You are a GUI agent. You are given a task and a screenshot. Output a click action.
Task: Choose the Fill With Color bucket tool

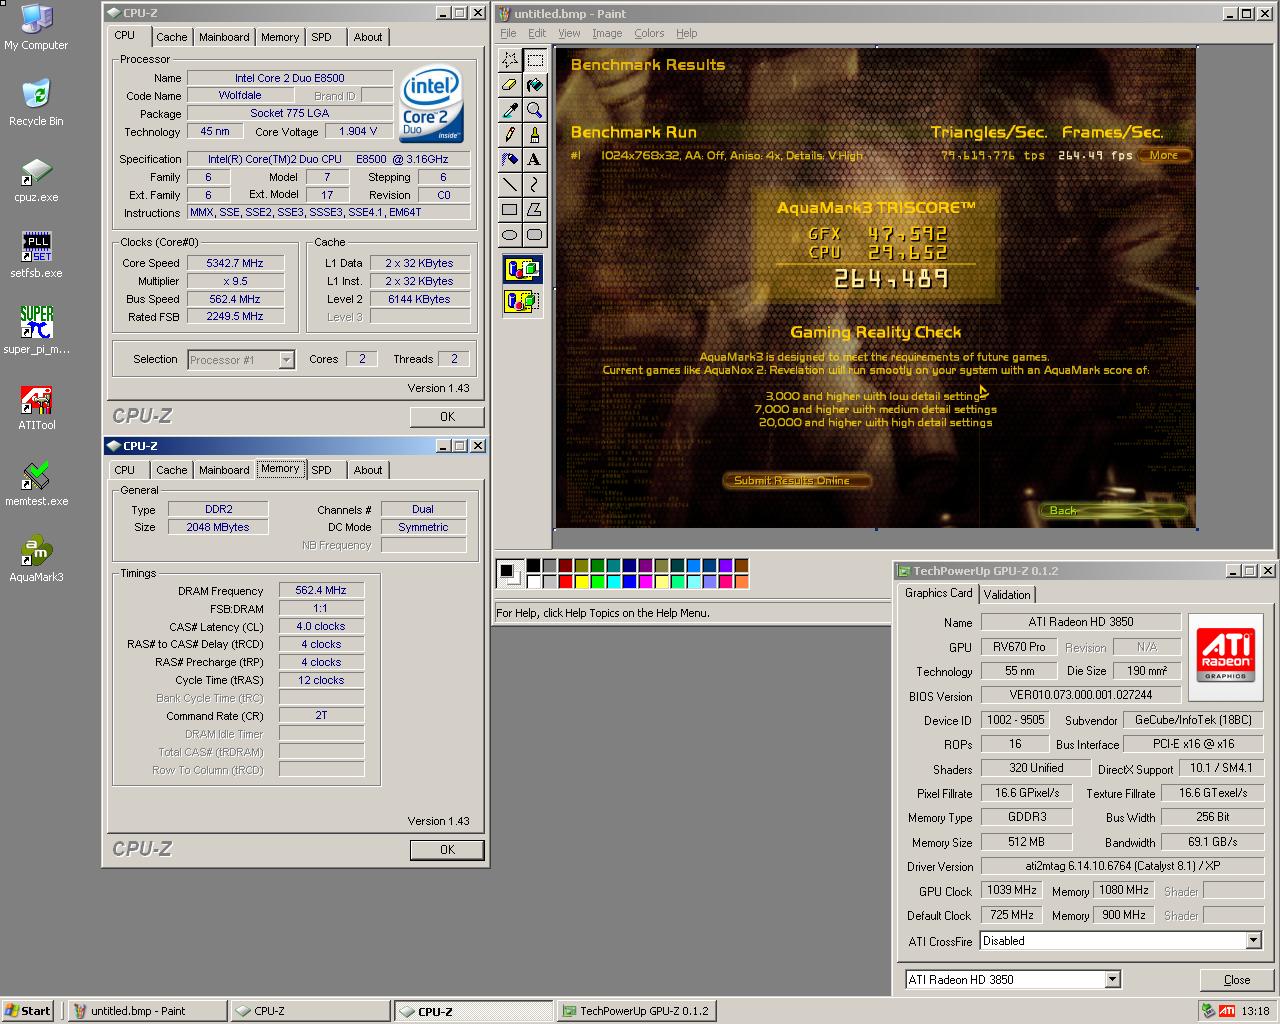click(x=535, y=85)
